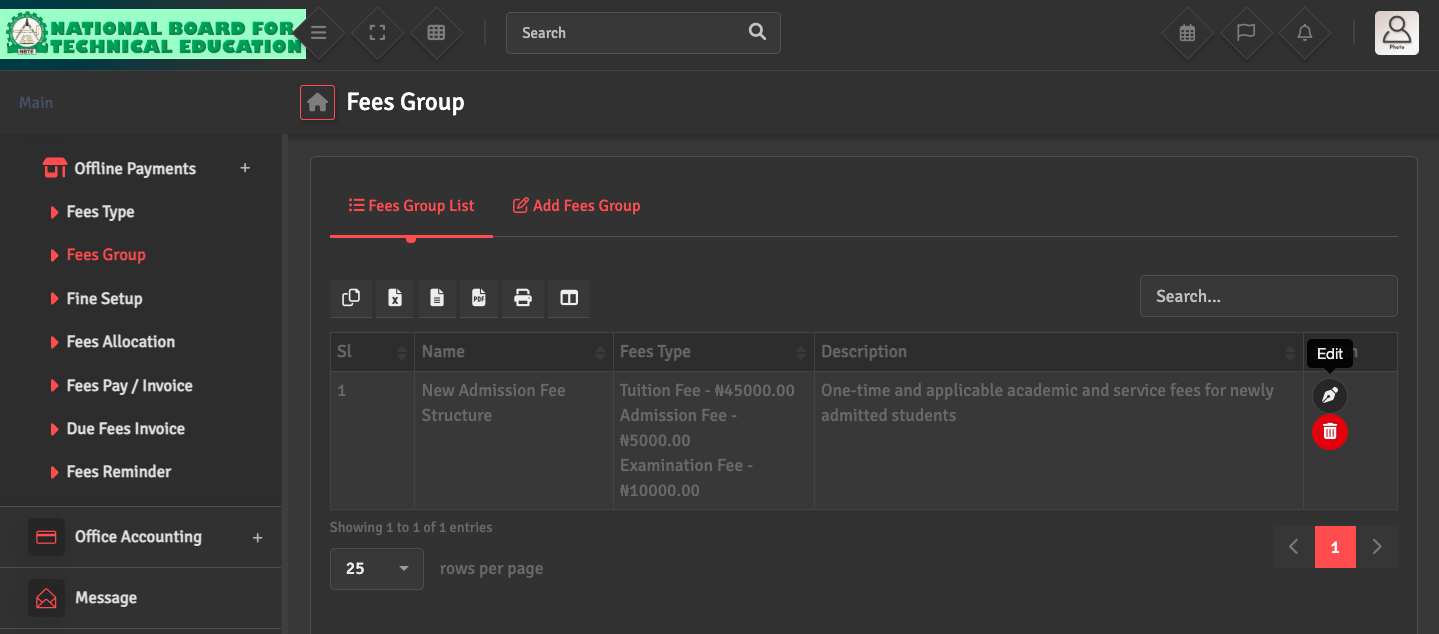The width and height of the screenshot is (1439, 634).
Task: Click the copy icon in export toolbar
Action: click(x=351, y=298)
